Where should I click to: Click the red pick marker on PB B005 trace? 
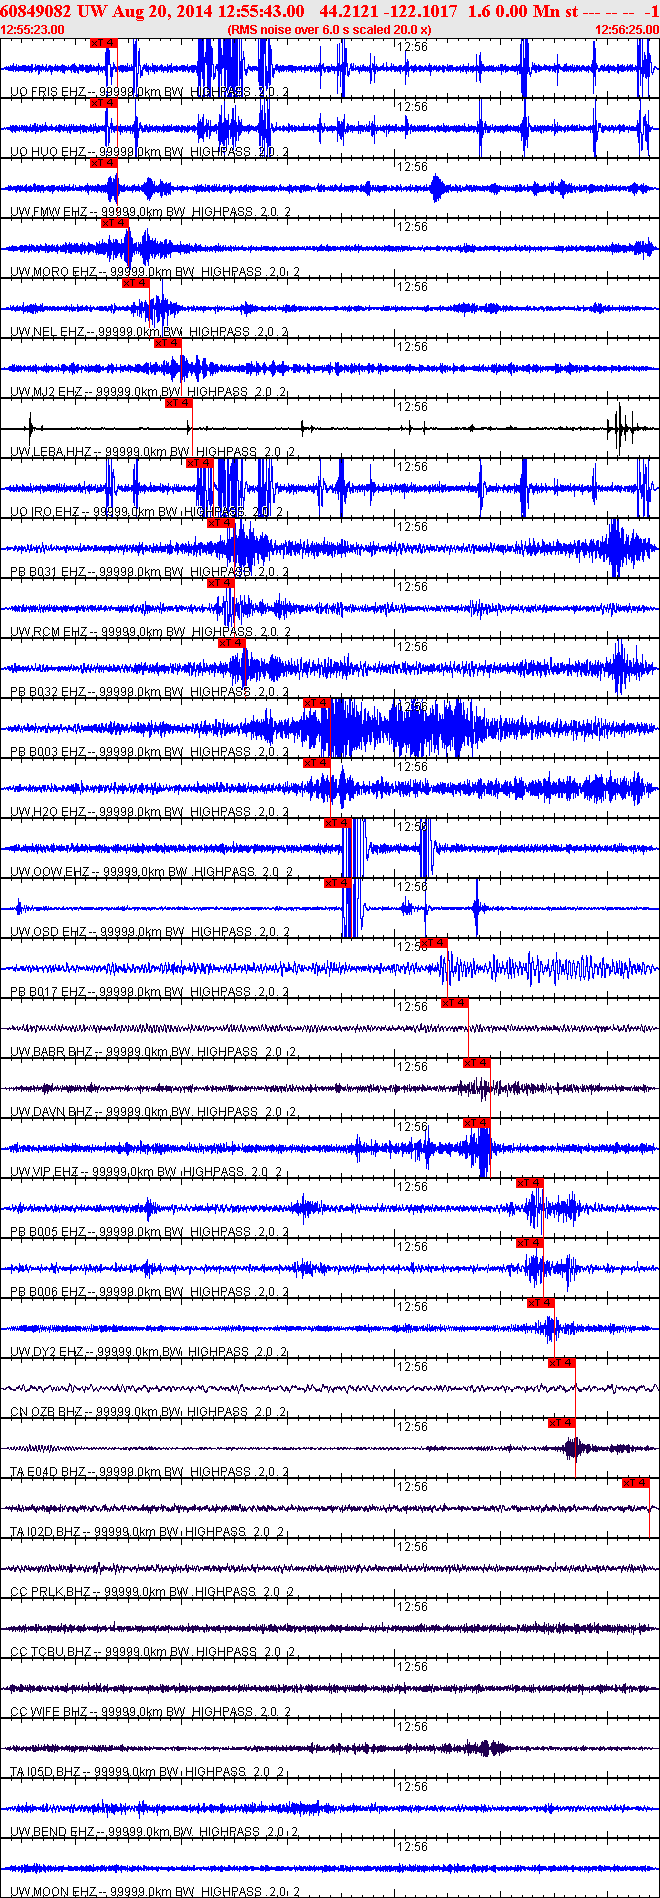[530, 1183]
